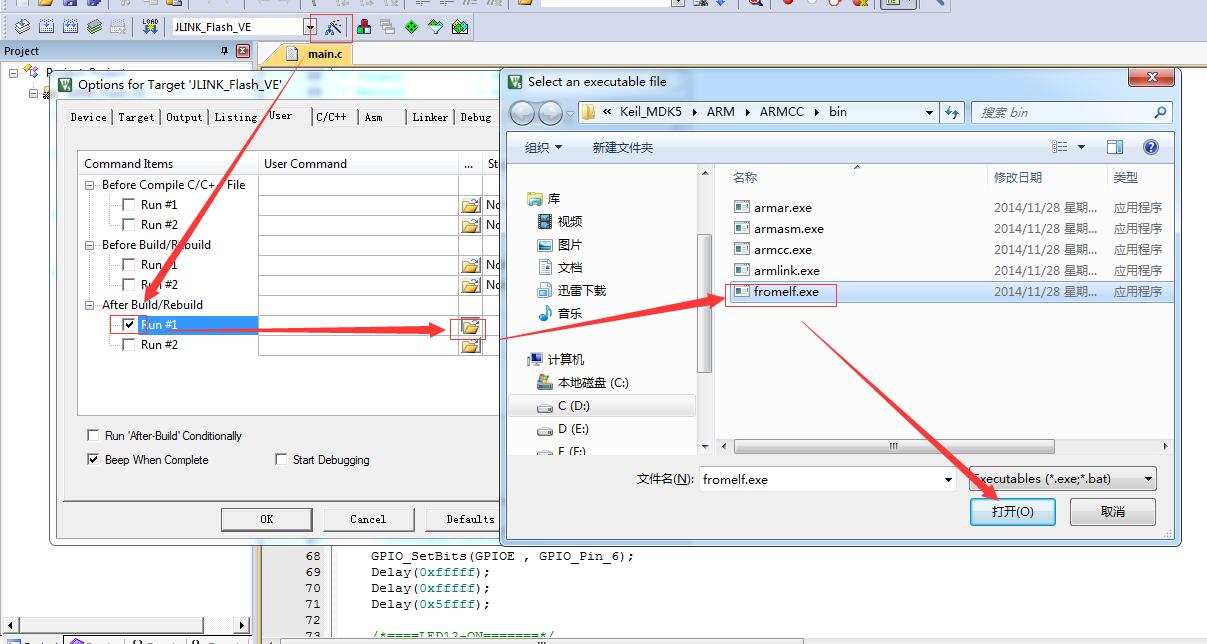Check the Before Compile C/C++ File Run #2 checkbox

point(128,225)
